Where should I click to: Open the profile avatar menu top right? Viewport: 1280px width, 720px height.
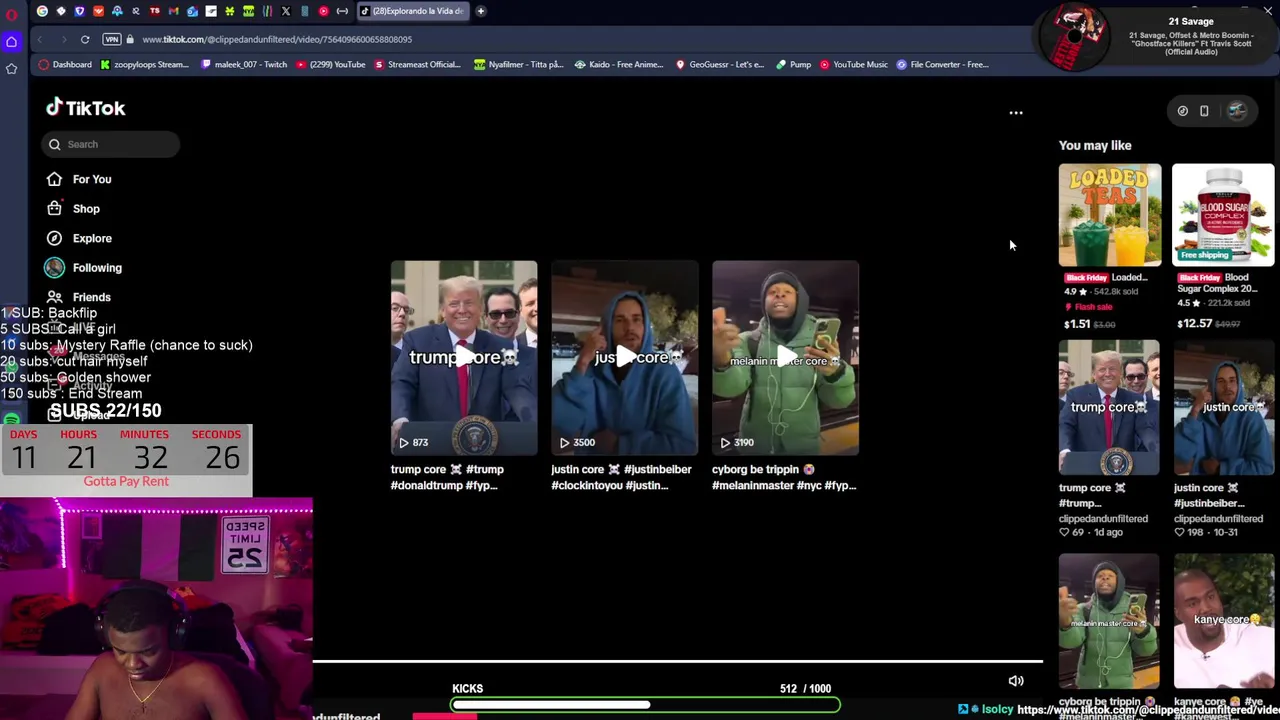[x=1237, y=111]
